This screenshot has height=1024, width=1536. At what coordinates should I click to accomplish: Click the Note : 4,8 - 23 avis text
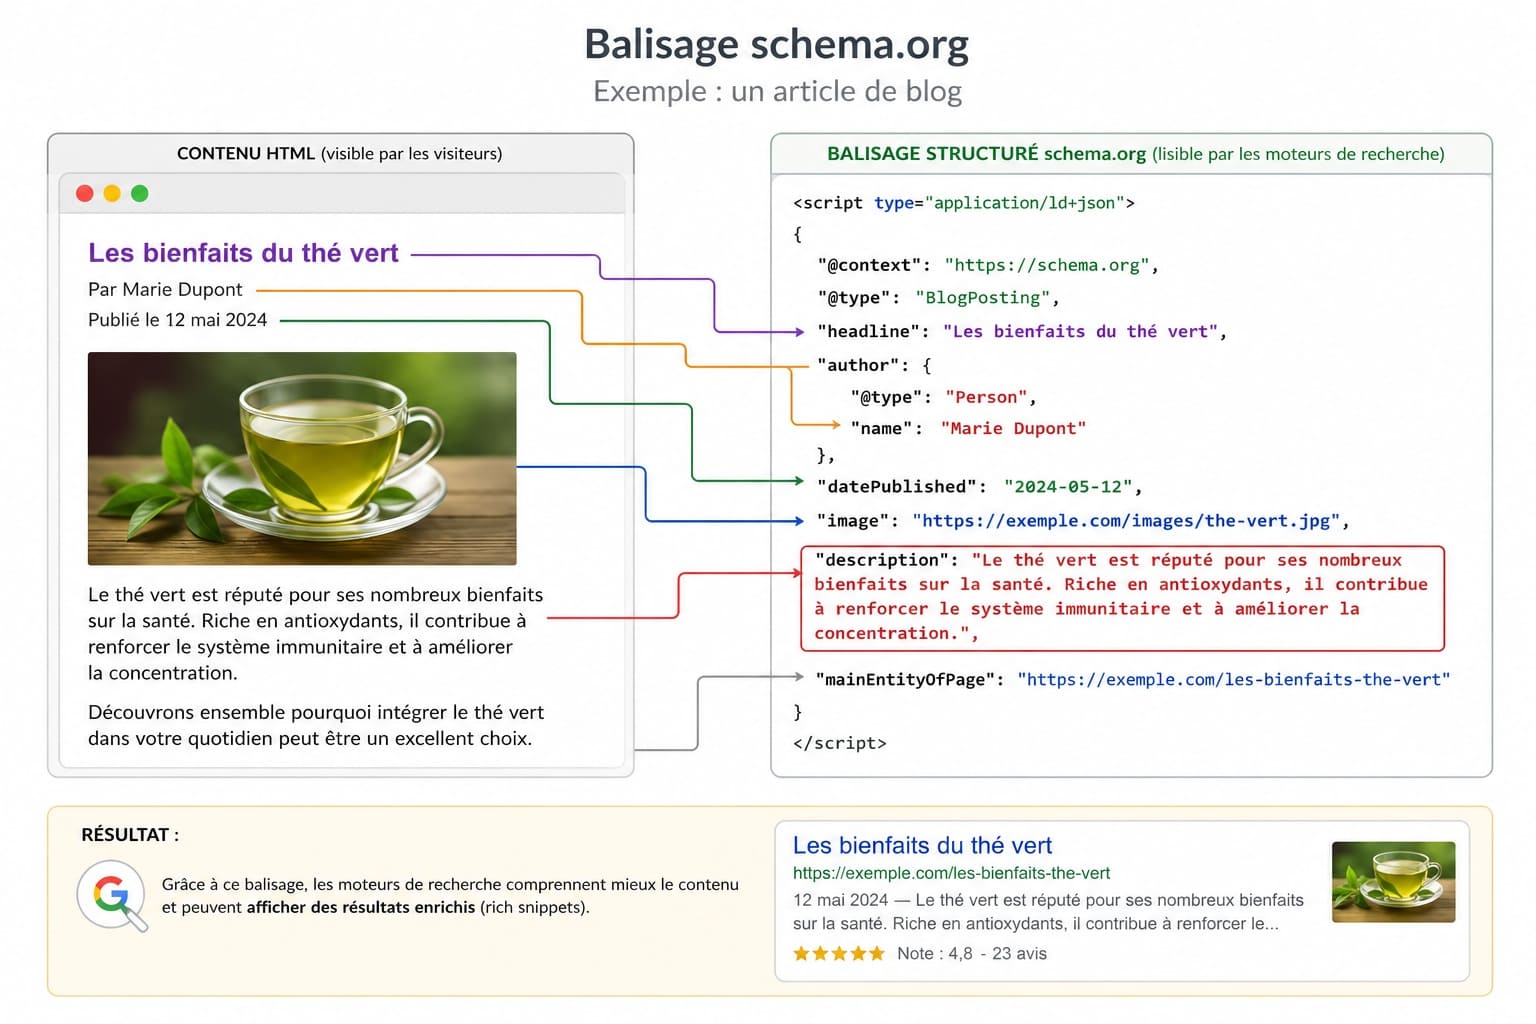pos(972,953)
